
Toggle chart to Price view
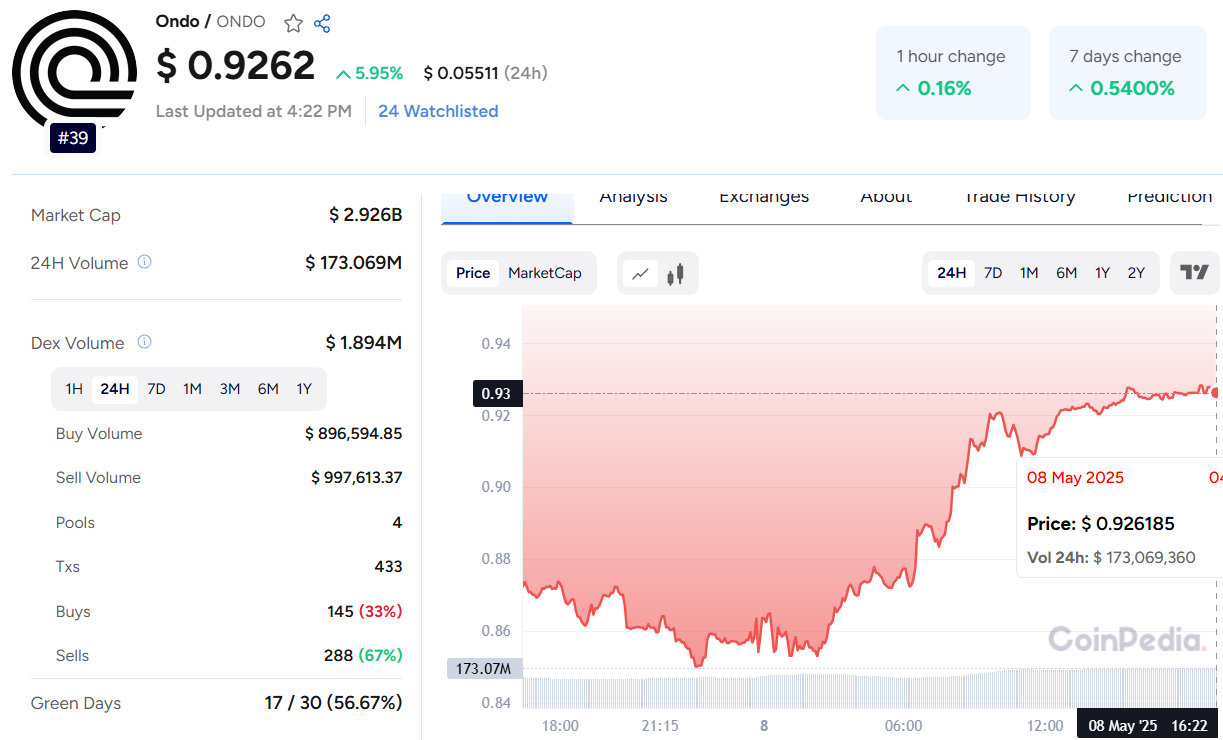tap(473, 273)
